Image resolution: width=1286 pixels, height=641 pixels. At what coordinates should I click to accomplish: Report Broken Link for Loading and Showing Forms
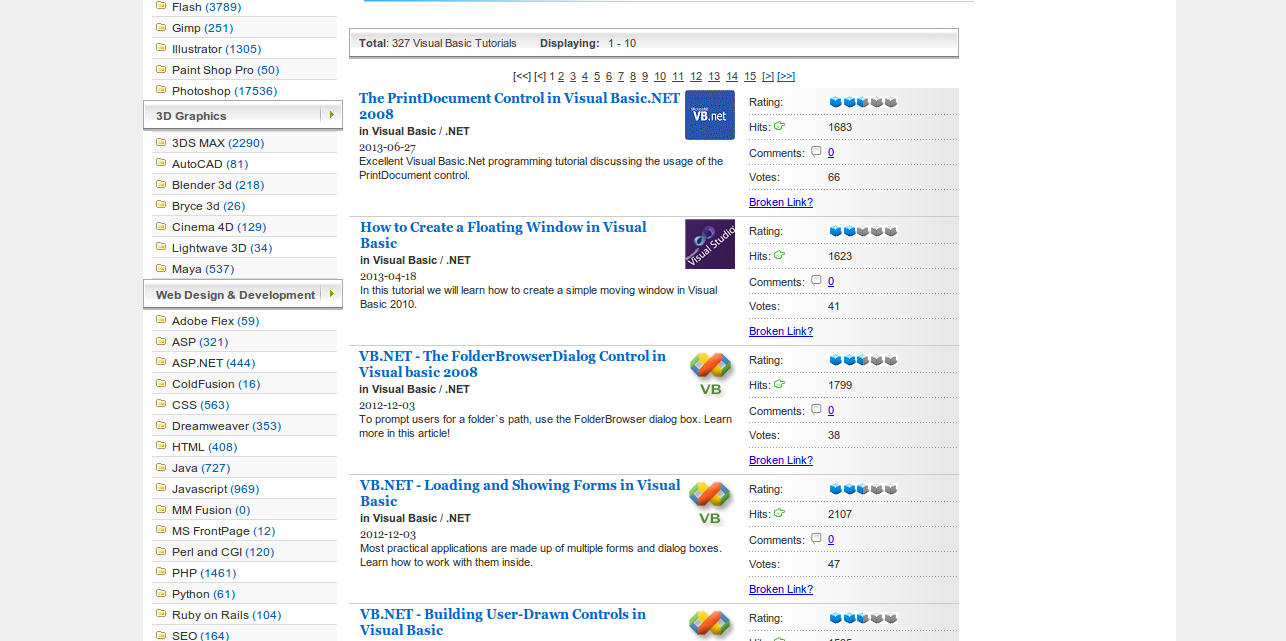781,589
